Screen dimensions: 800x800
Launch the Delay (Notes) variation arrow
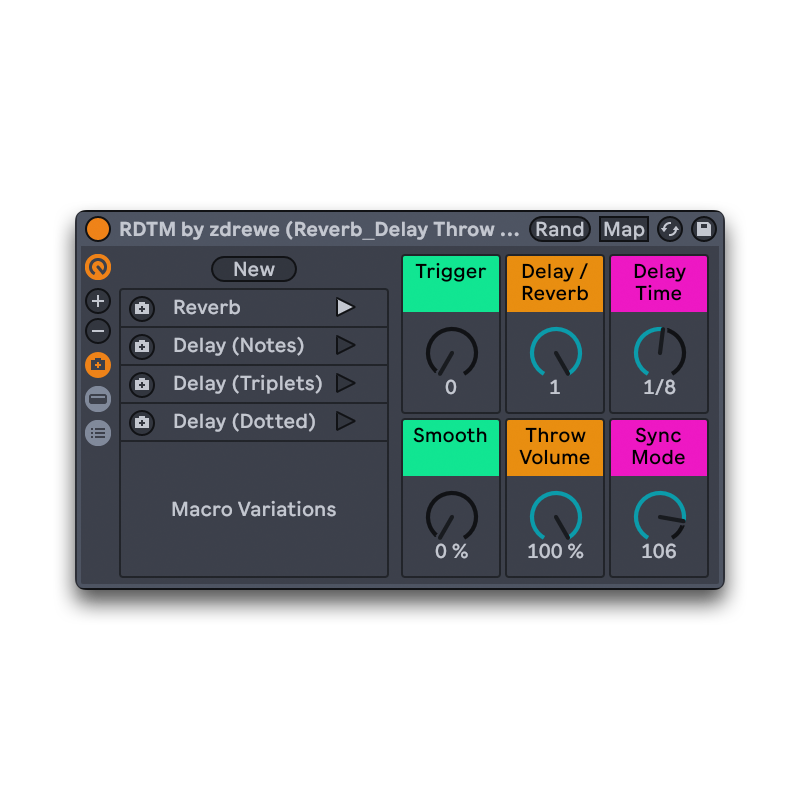click(345, 345)
